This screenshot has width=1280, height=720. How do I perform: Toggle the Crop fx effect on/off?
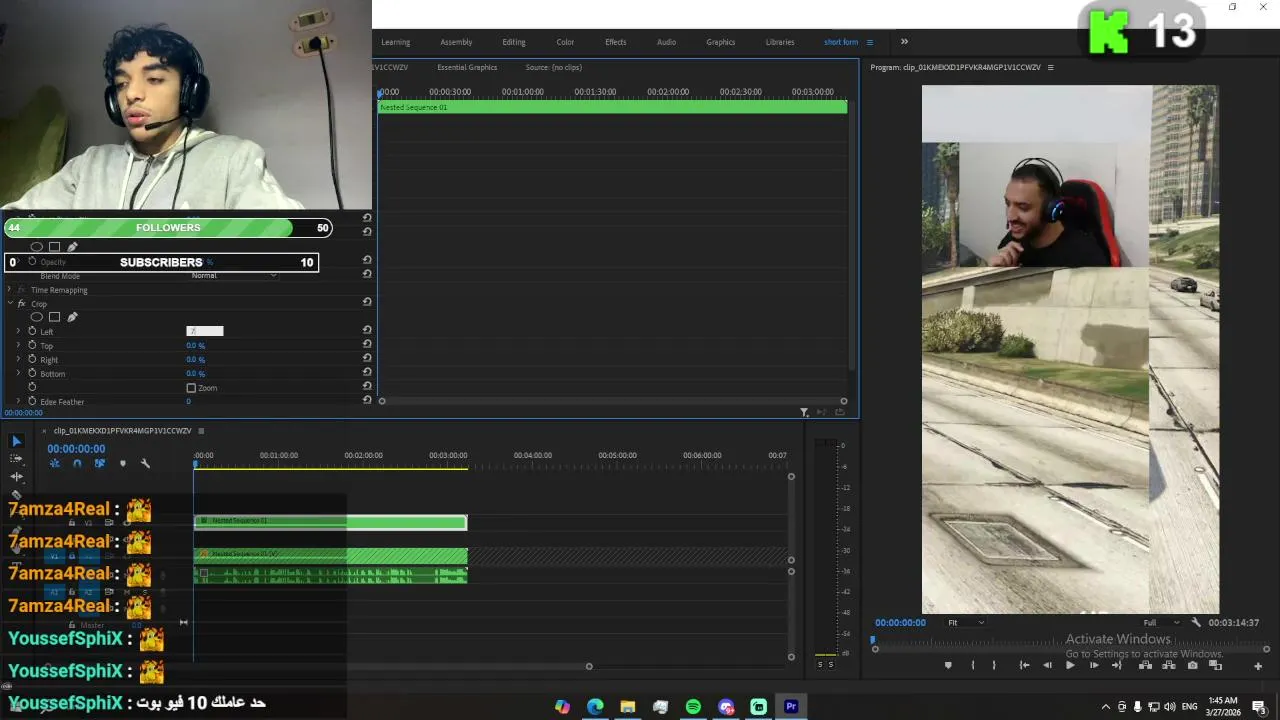[x=21, y=303]
